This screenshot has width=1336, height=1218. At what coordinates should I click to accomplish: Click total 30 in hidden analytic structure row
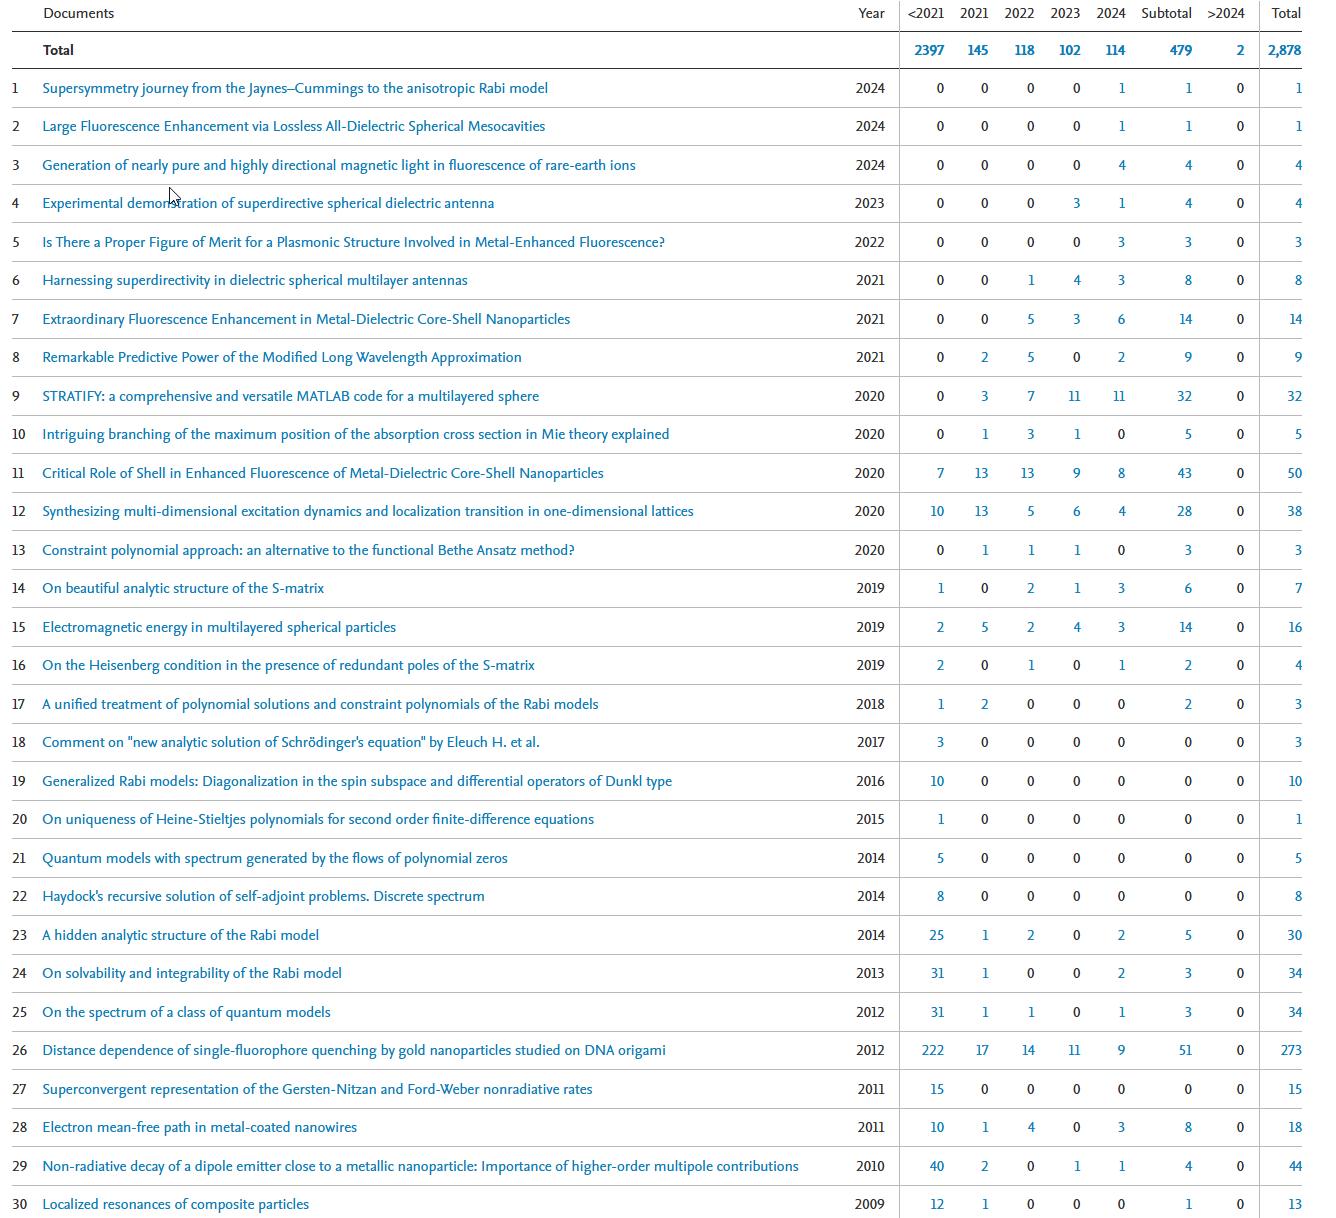1294,935
